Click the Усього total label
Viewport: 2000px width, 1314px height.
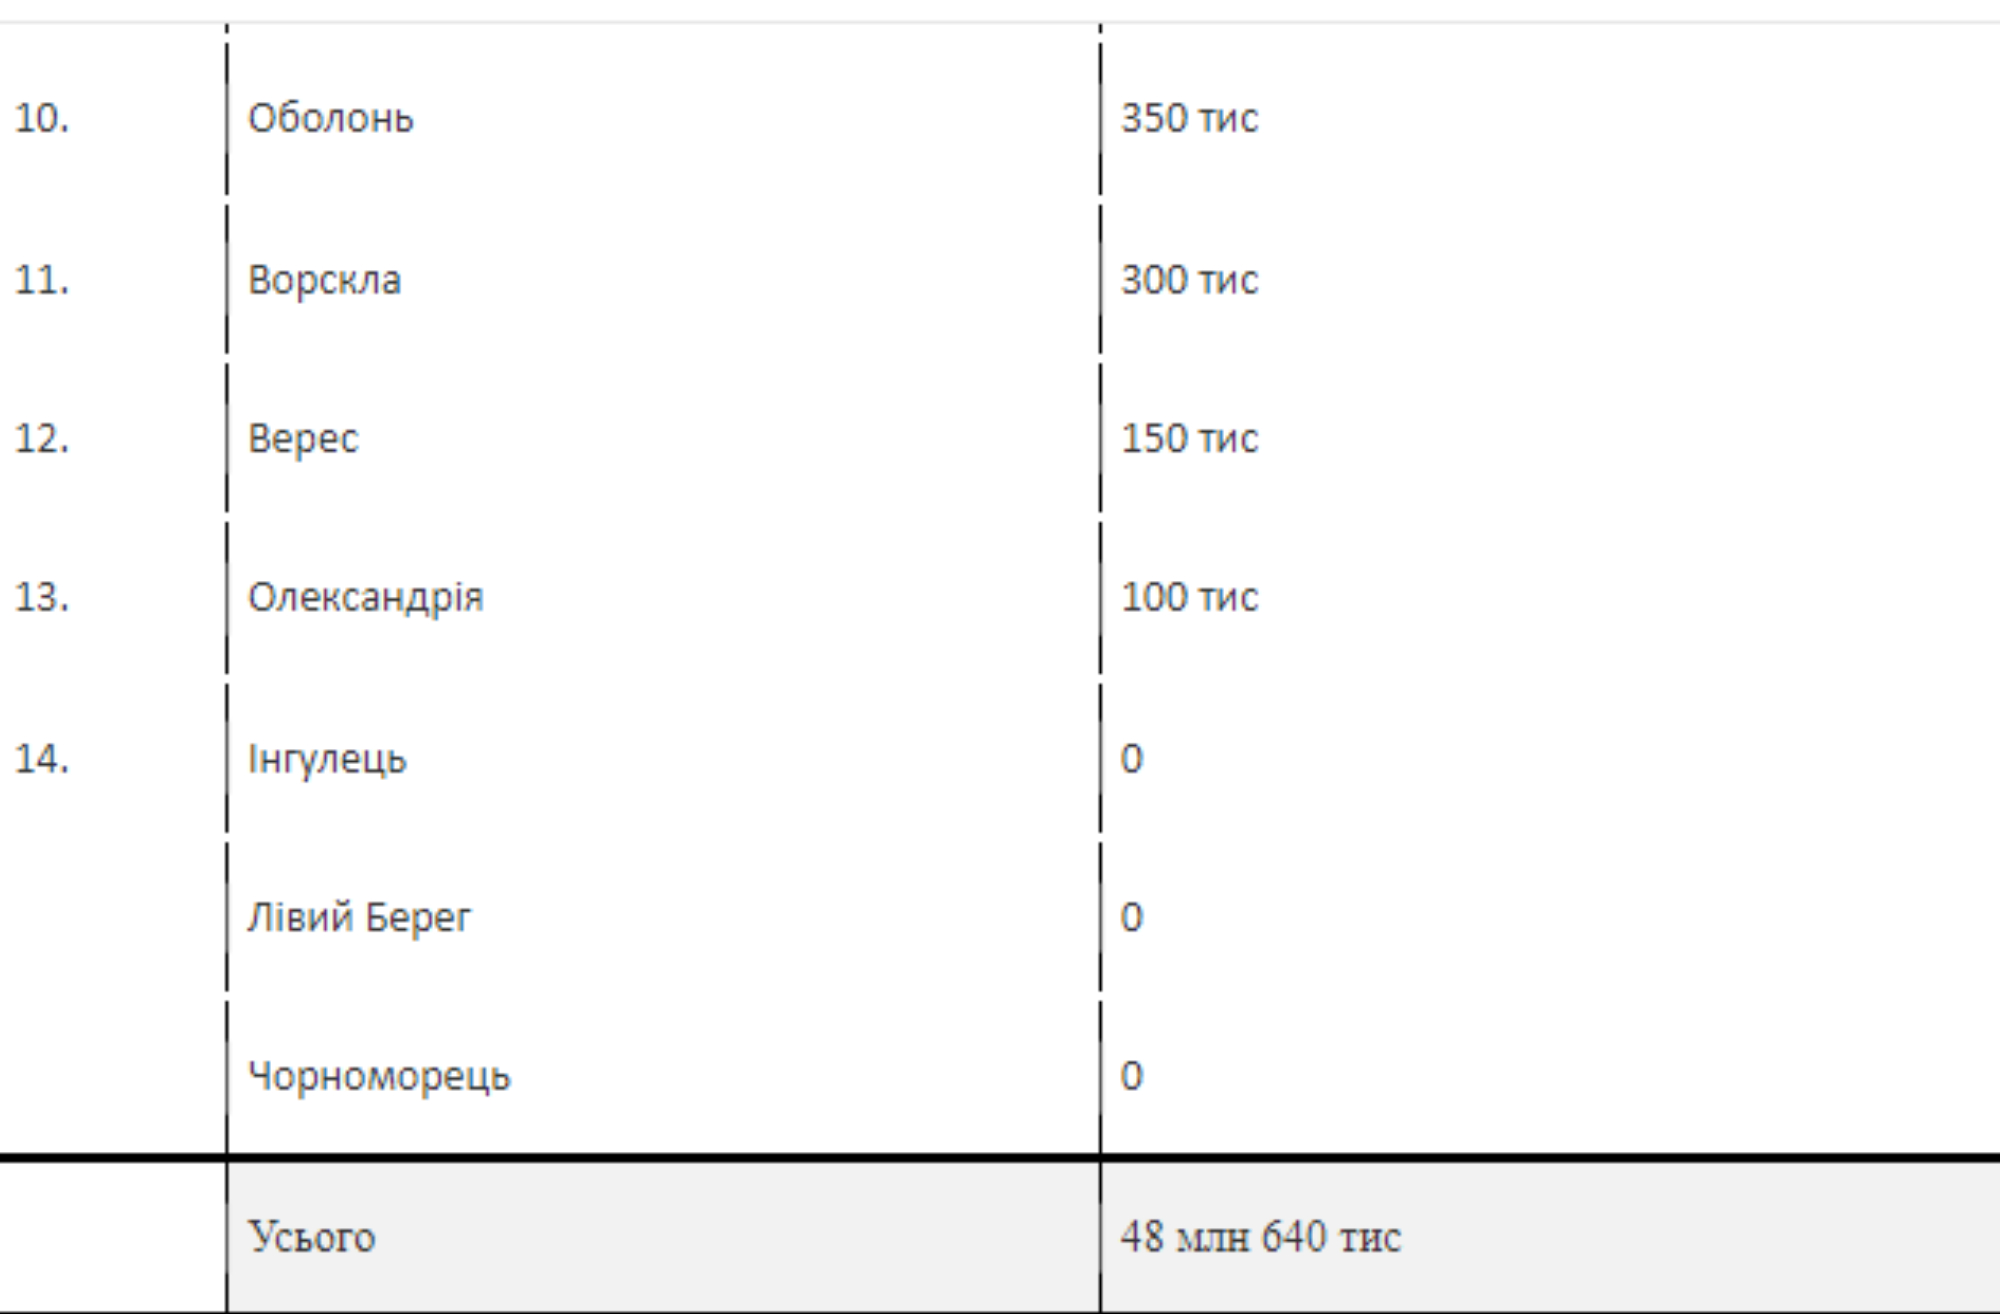pyautogui.click(x=312, y=1237)
